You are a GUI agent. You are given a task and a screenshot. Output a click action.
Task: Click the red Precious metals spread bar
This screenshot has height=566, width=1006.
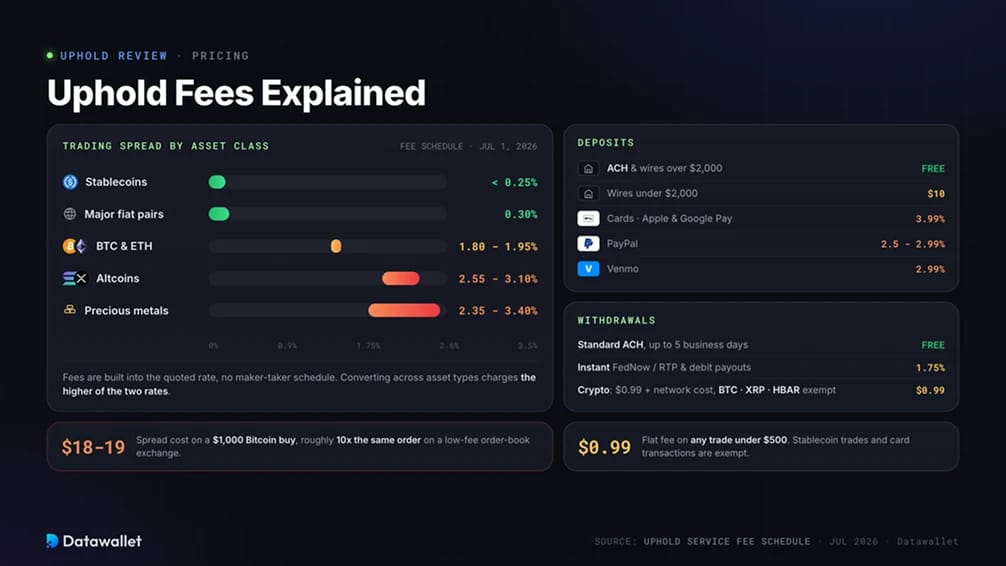[x=404, y=310]
